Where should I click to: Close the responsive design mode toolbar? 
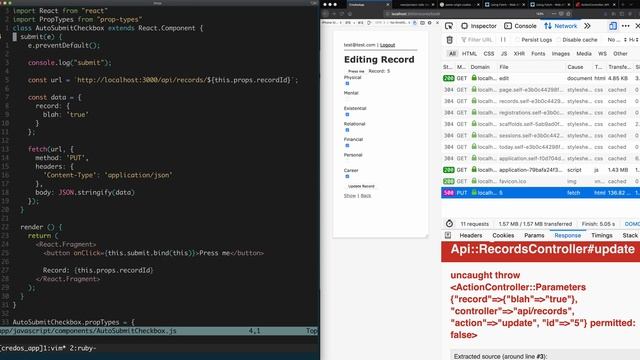coord(437,23)
